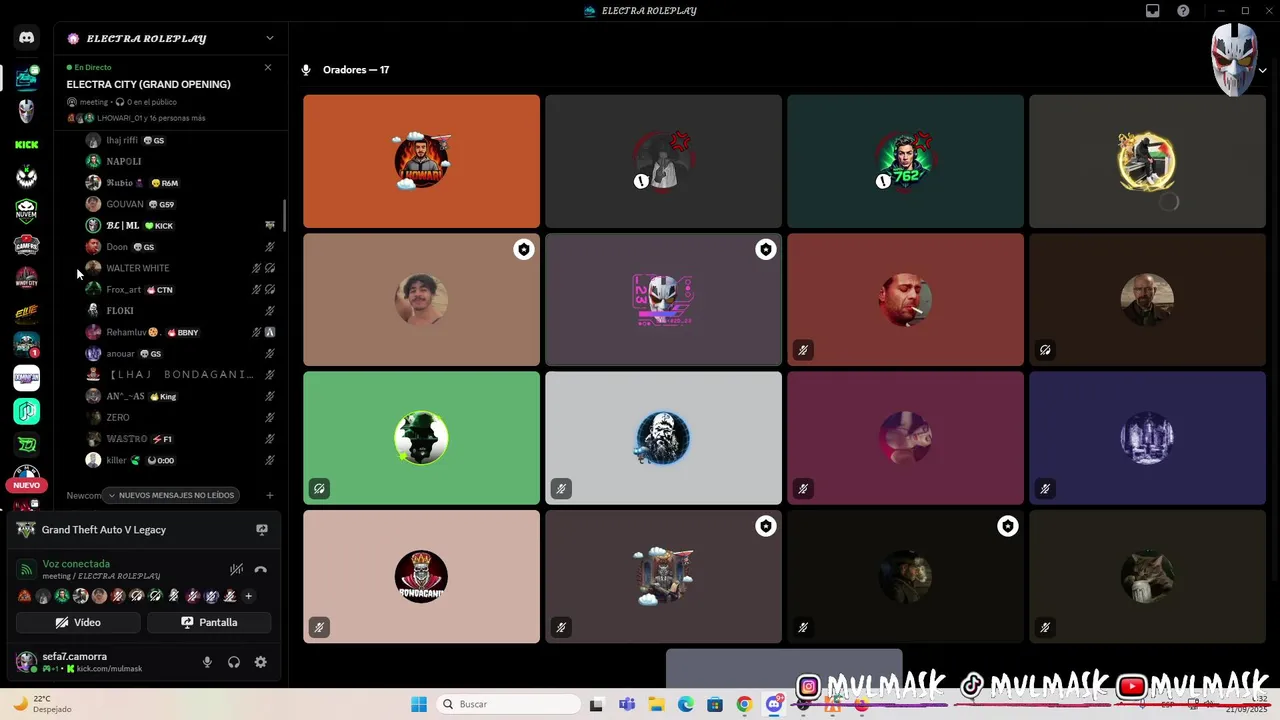The height and width of the screenshot is (720, 1280).
Task: Disconnect from voice with hang-up icon
Action: 261,570
